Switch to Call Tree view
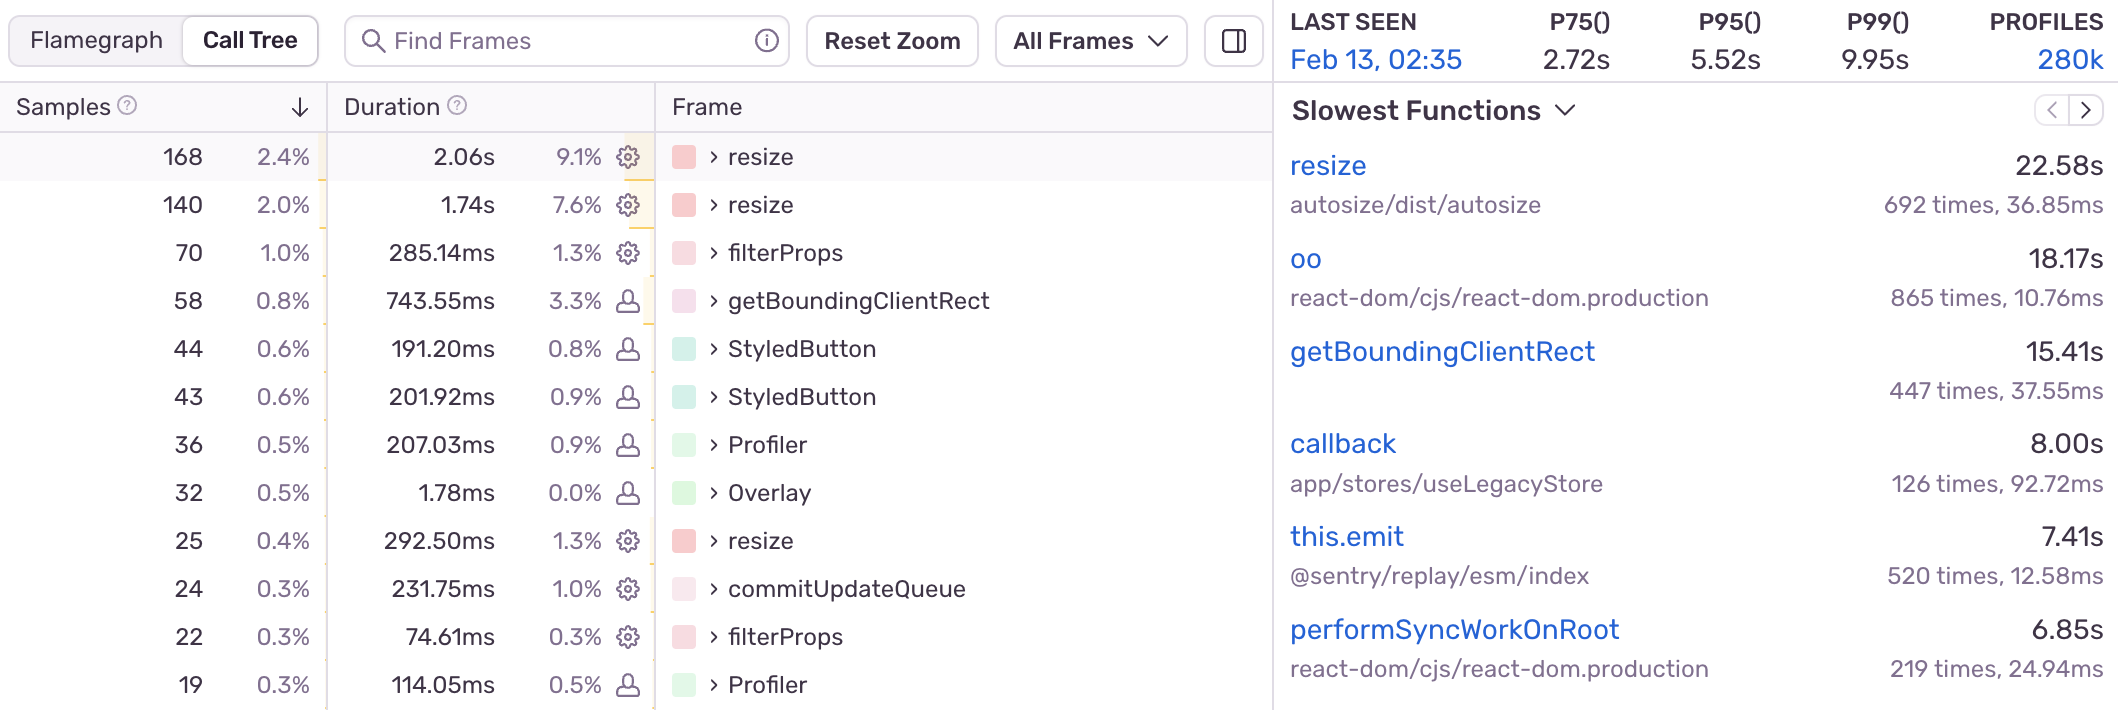 (x=250, y=41)
